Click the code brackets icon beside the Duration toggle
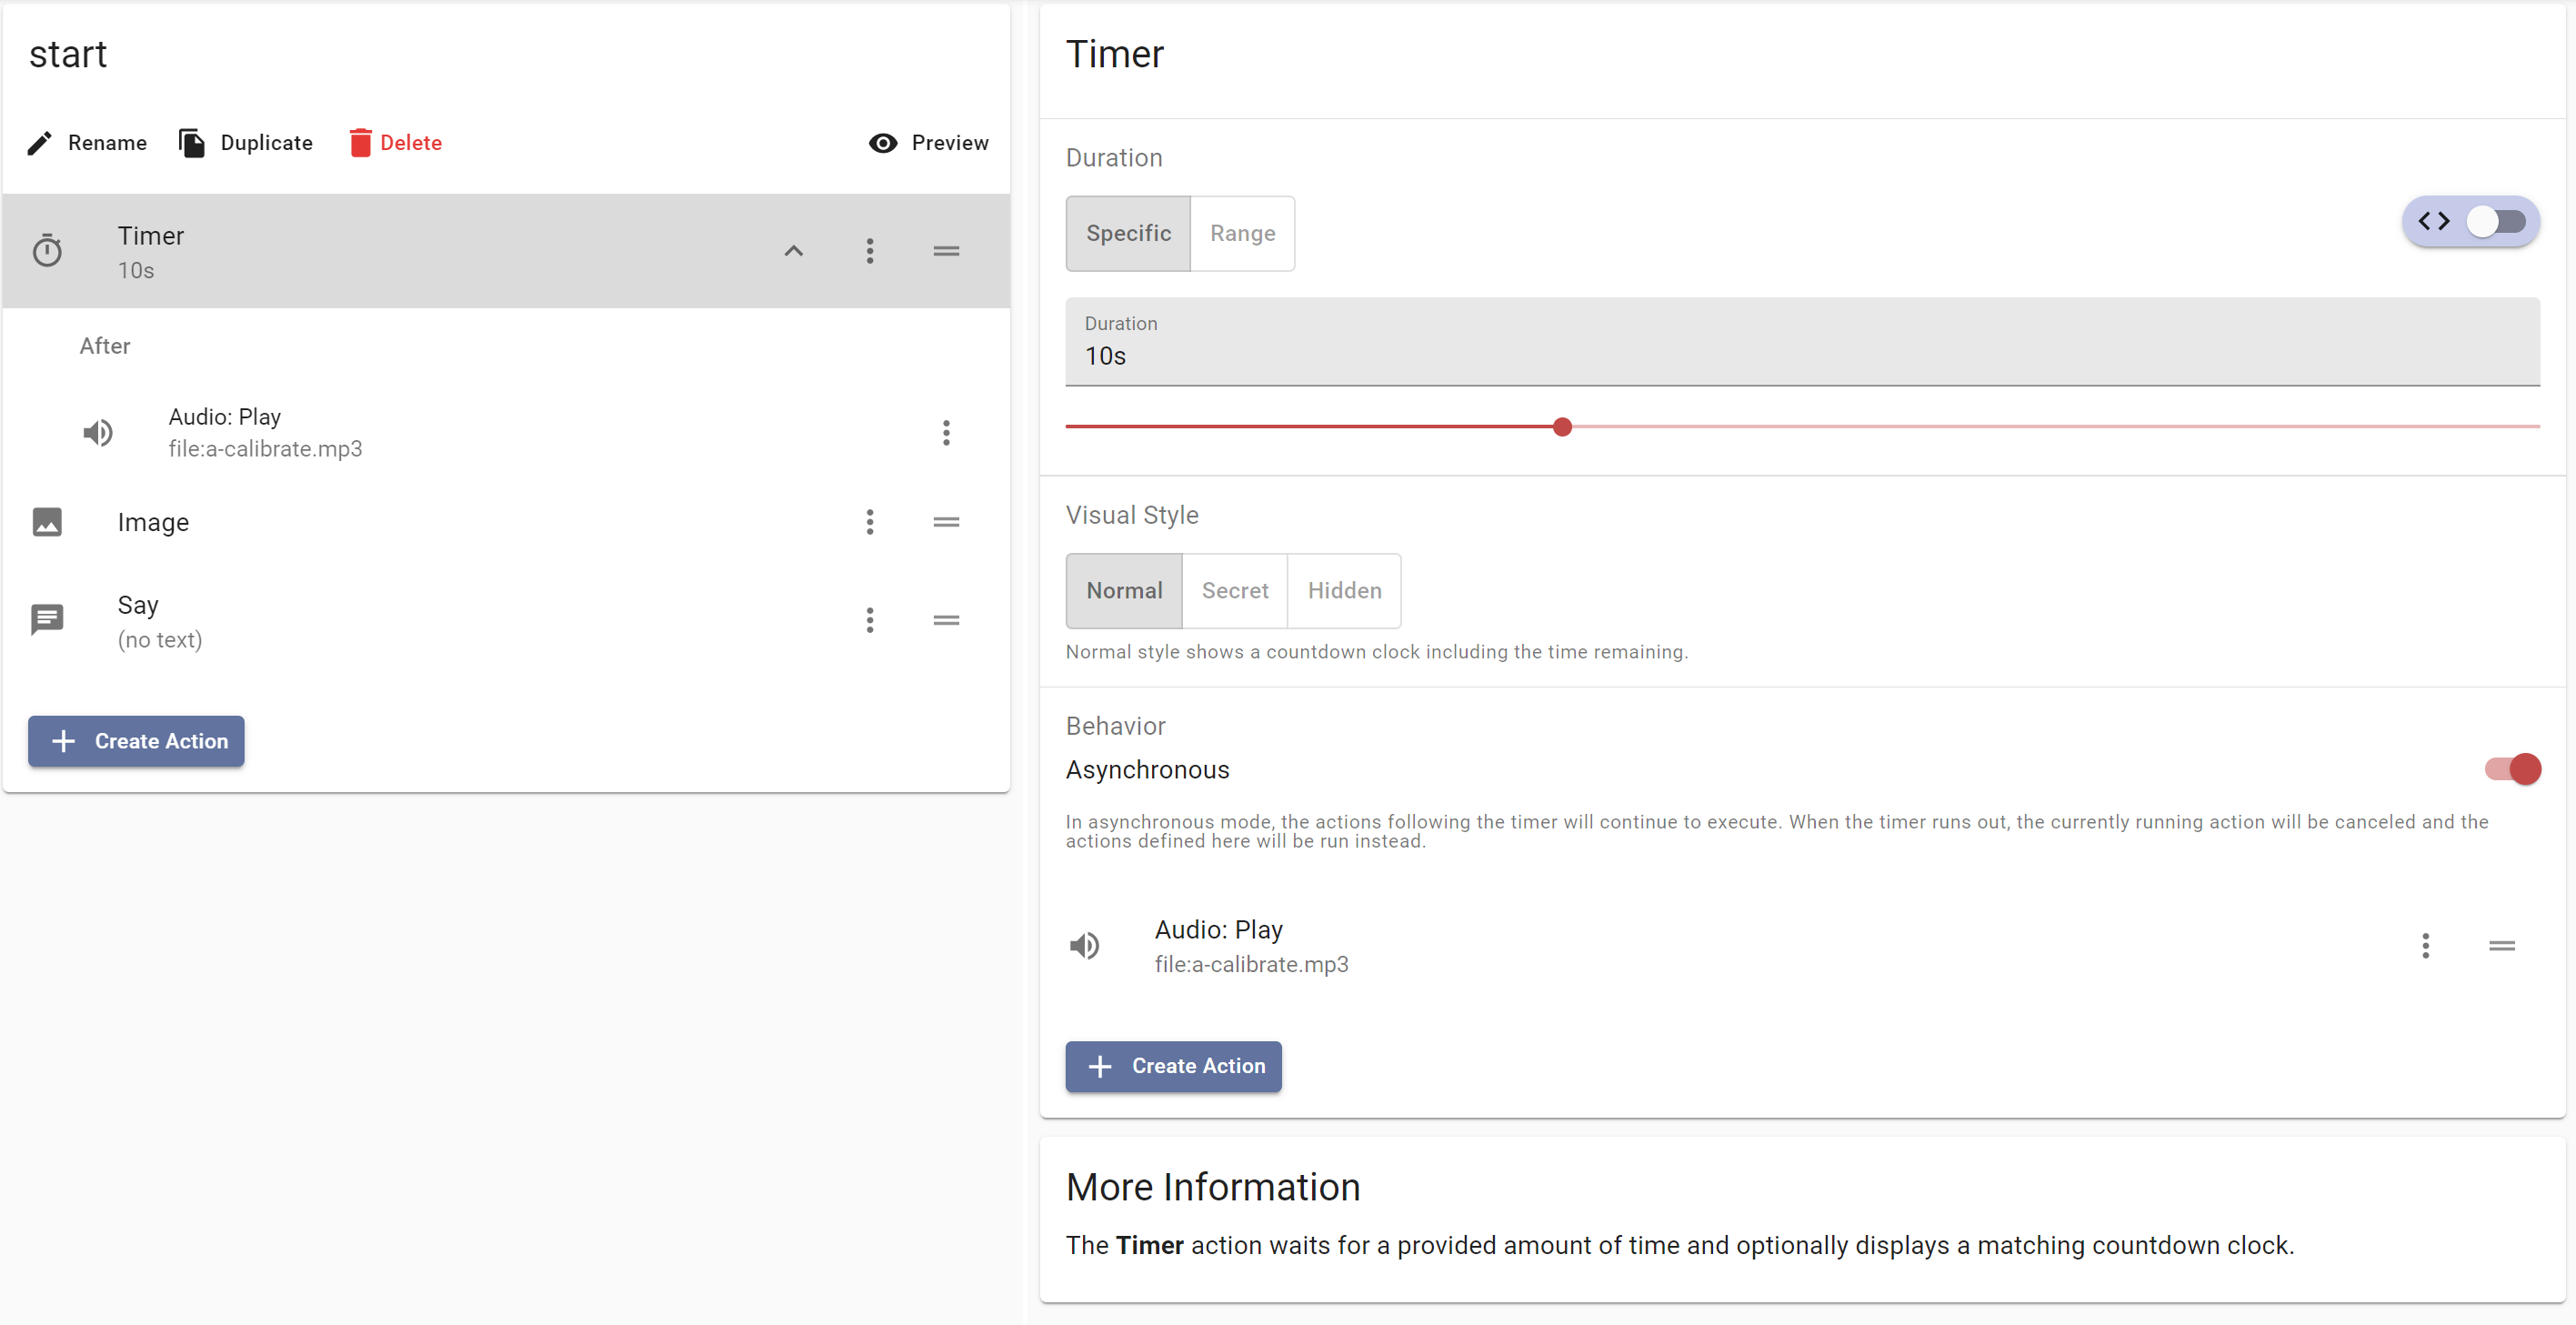Image resolution: width=2576 pixels, height=1325 pixels. (x=2434, y=221)
